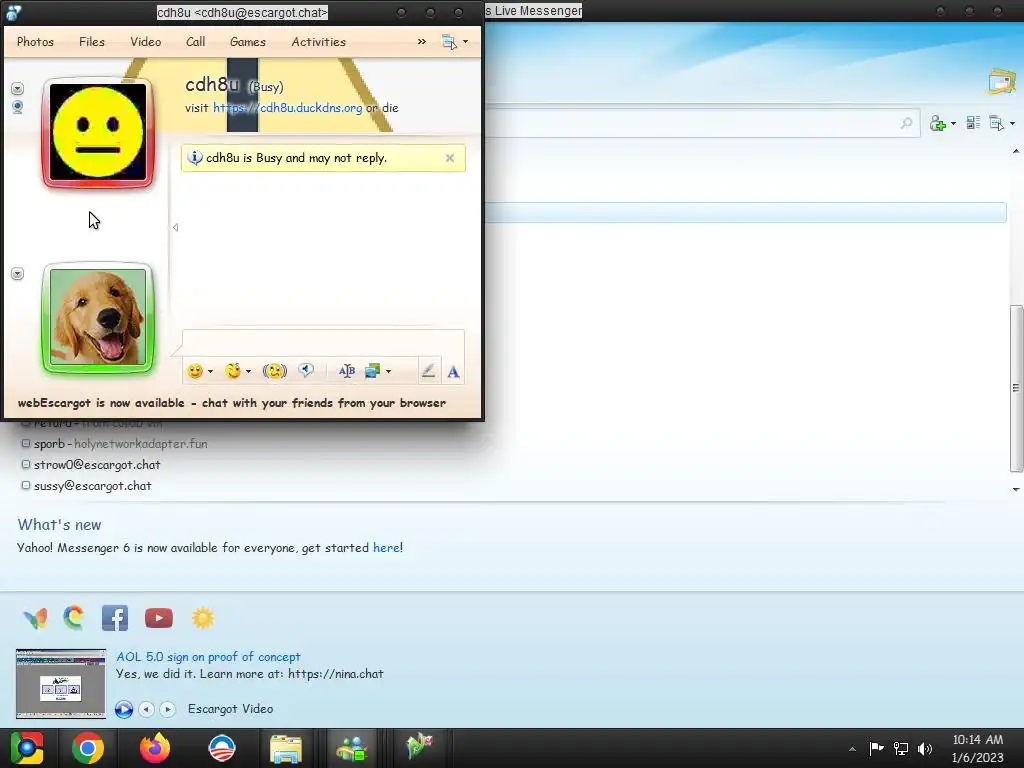
Task: Click the chat message input box
Action: (x=323, y=342)
